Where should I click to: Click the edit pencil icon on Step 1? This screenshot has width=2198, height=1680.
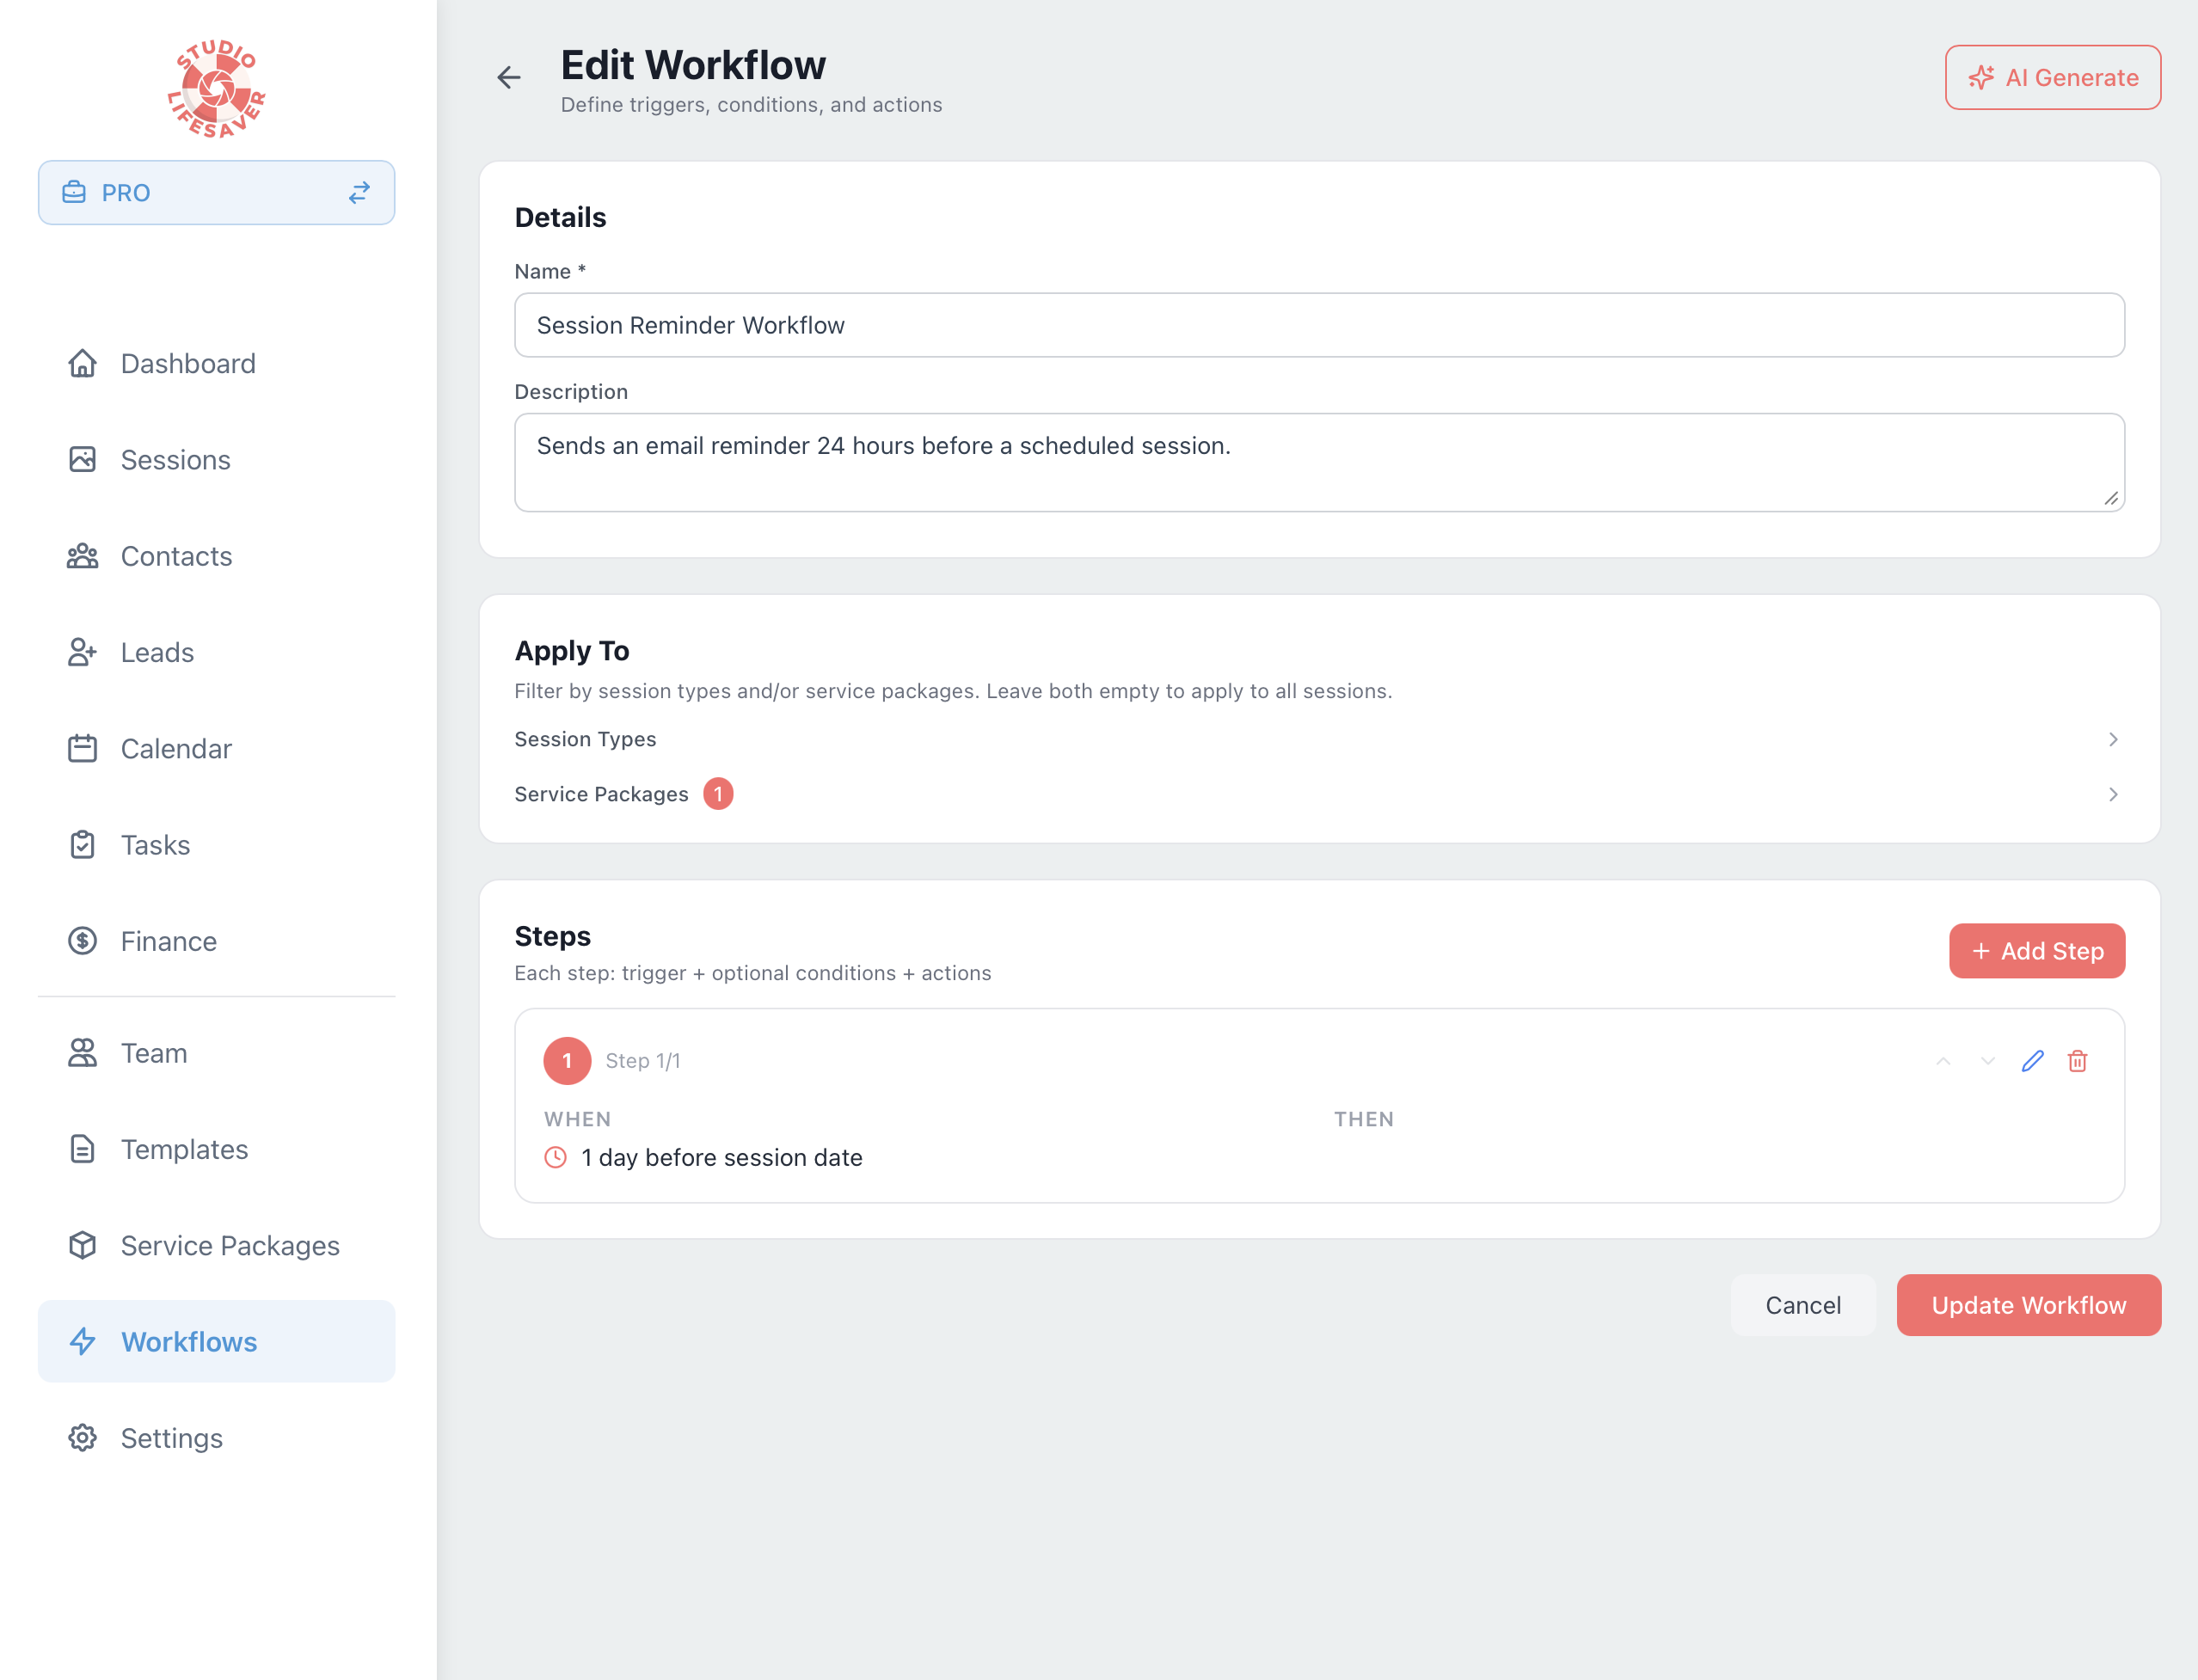(x=2031, y=1061)
